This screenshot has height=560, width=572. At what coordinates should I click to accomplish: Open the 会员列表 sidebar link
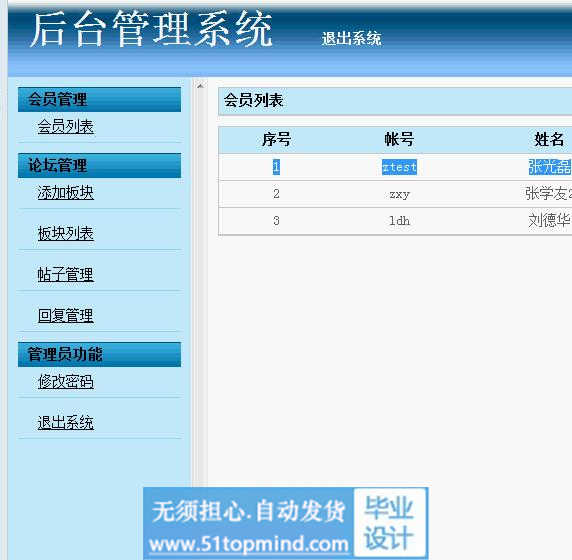[66, 127]
